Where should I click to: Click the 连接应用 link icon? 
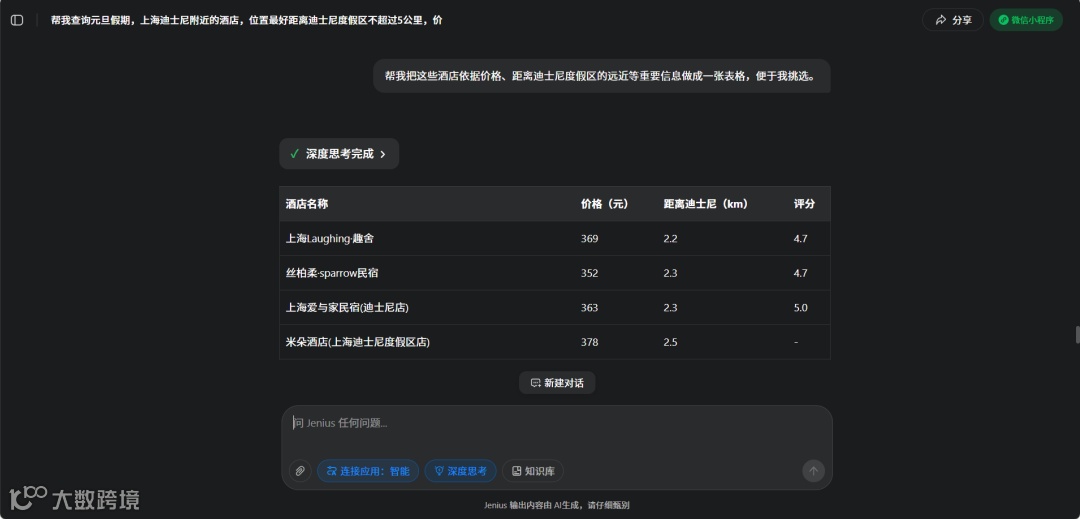point(331,471)
